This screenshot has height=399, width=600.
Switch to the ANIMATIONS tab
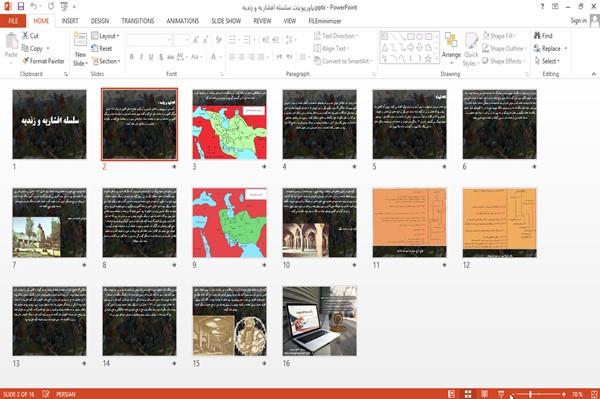coord(183,21)
